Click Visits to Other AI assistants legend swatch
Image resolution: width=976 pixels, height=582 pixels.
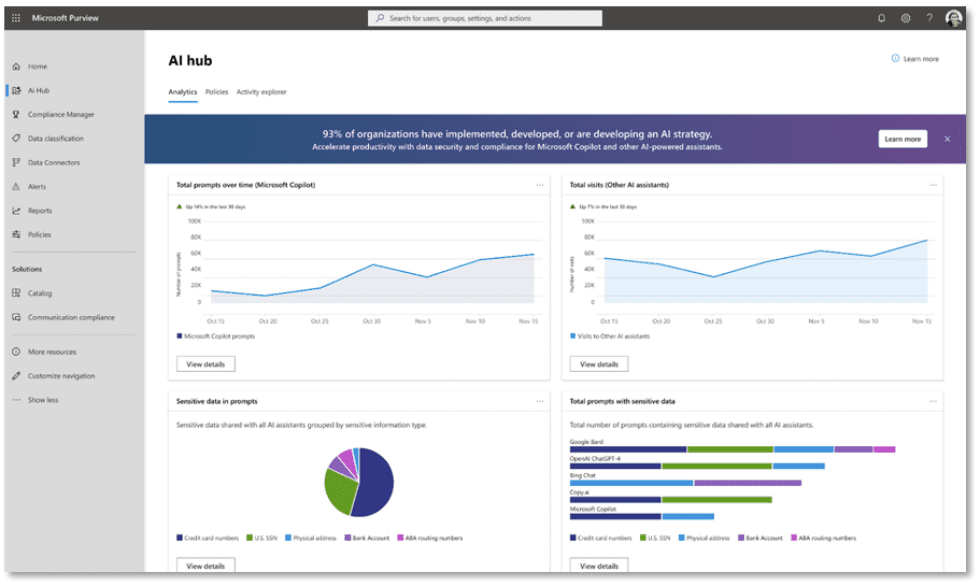[x=573, y=336]
